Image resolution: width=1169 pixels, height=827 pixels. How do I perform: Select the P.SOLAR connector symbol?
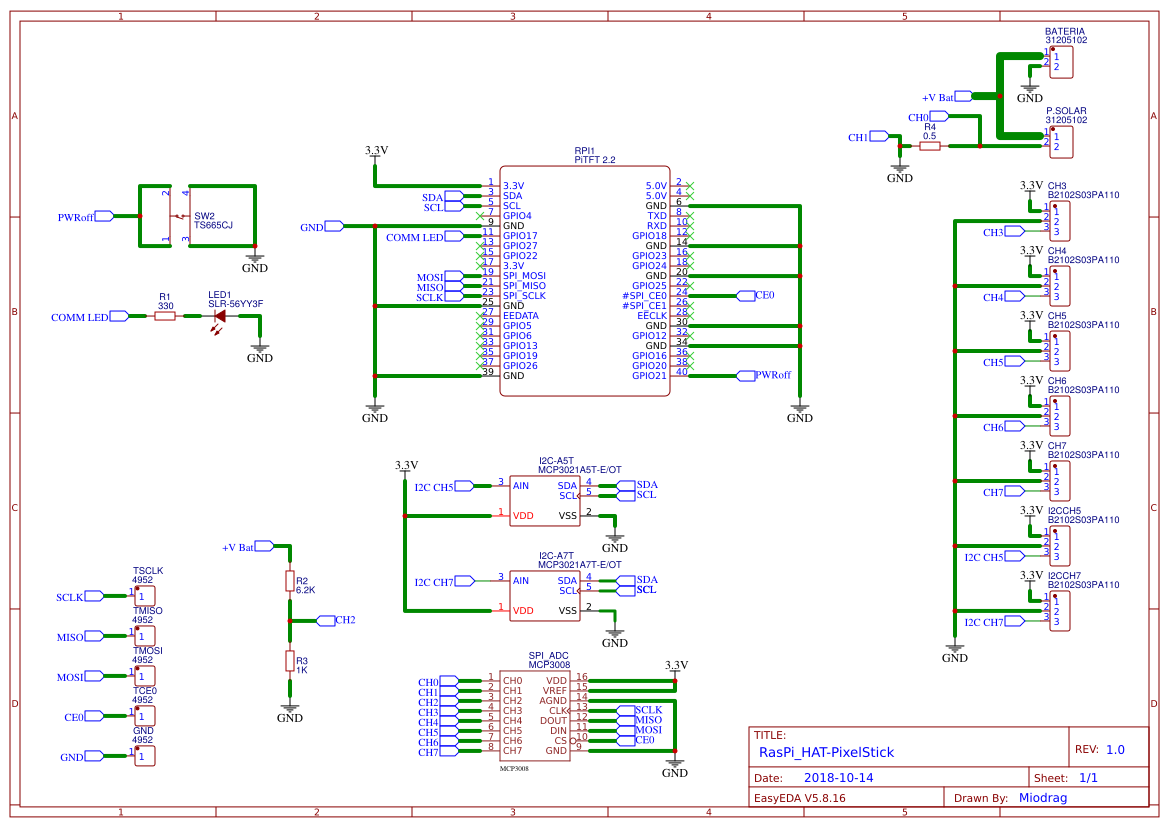[1060, 140]
